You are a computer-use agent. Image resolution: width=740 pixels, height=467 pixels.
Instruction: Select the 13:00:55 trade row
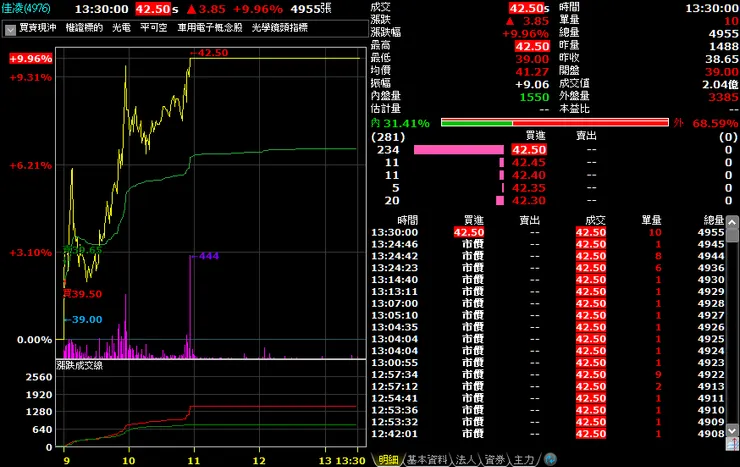tap(547, 363)
